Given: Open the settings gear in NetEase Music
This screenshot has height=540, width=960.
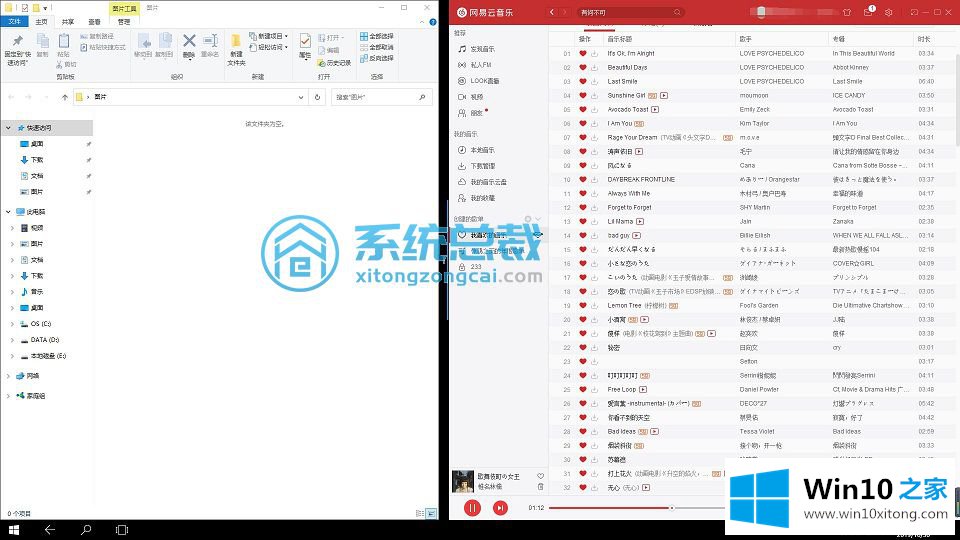Looking at the screenshot, I should coord(888,12).
